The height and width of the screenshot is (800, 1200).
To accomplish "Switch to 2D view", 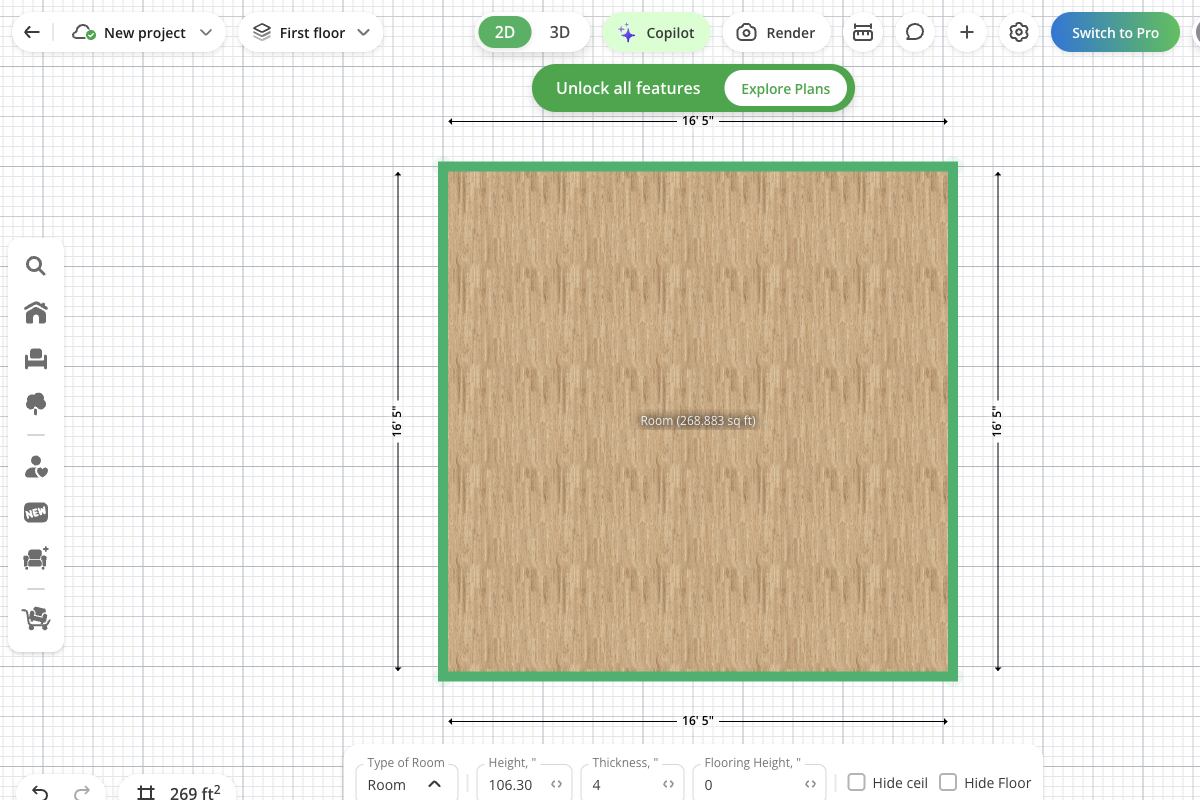I will tap(505, 32).
